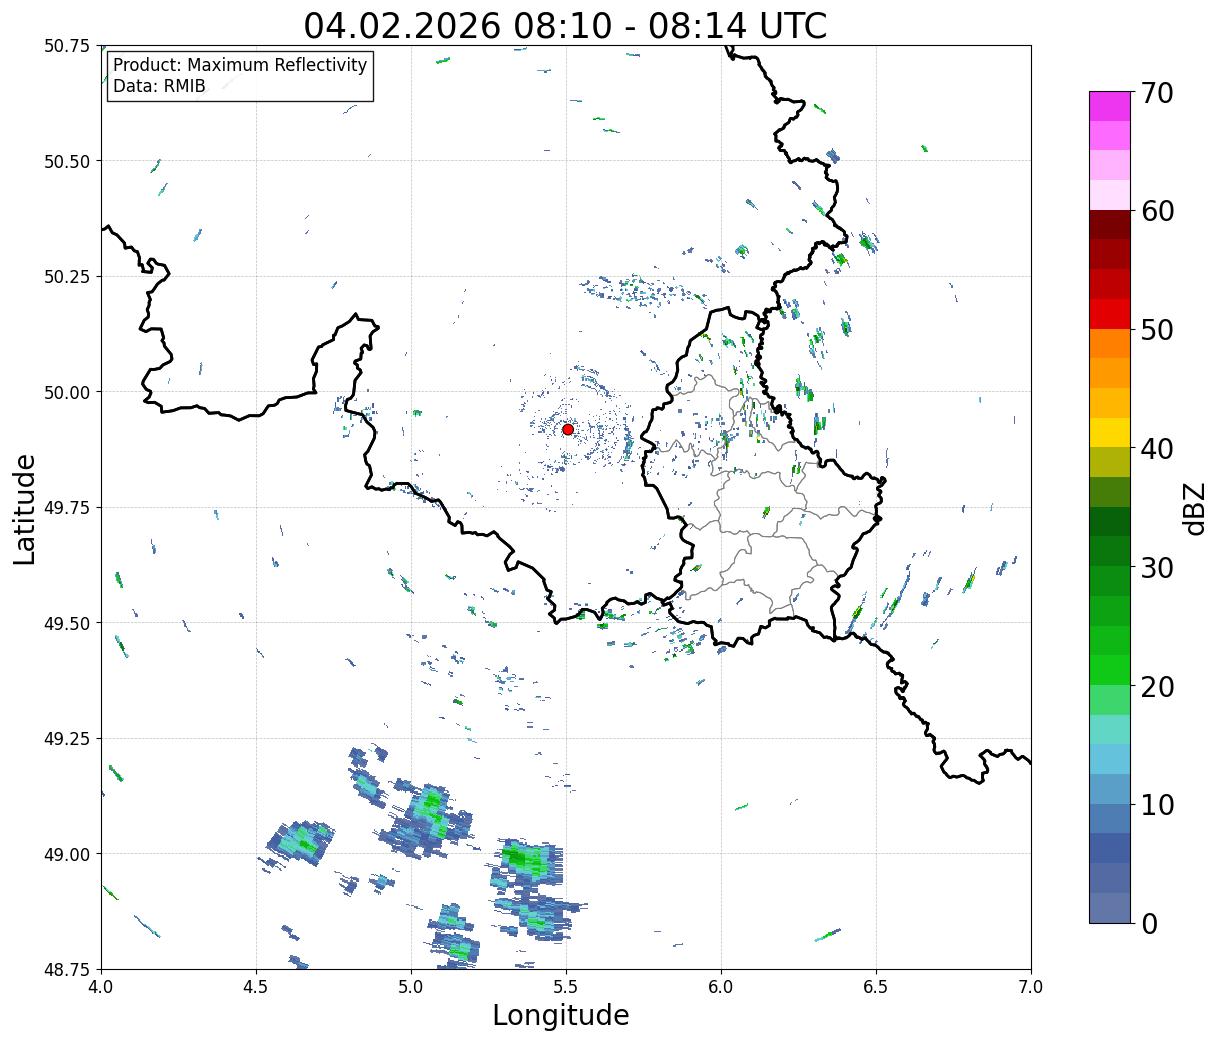Viewport: 1219px width, 1040px height.
Task: Click the colorbar label 50
Action: (x=1157, y=330)
